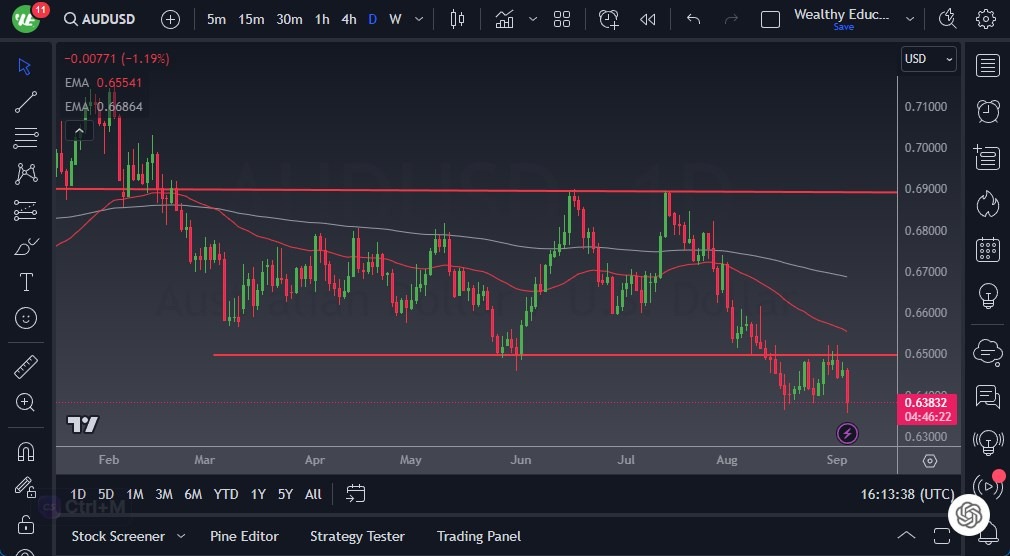Toggle the magnet snap mode
Screen dimensions: 1010x556
click(x=26, y=451)
